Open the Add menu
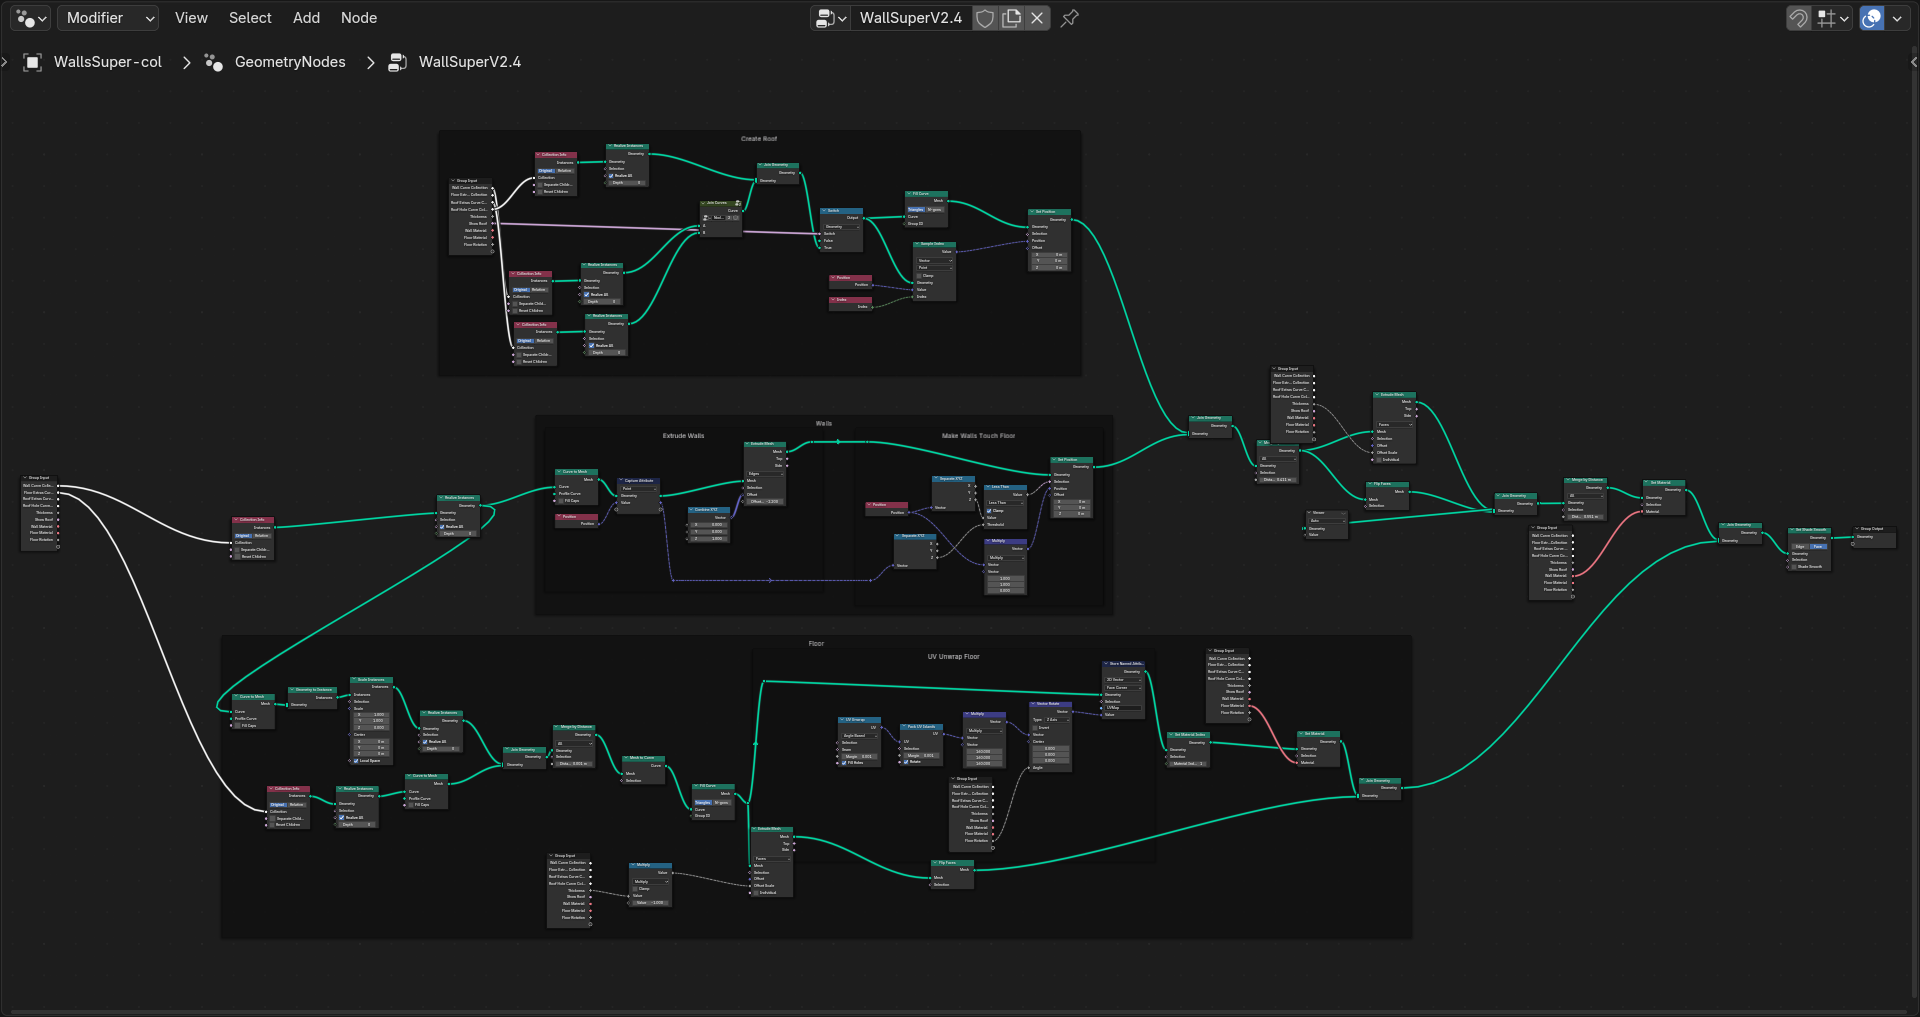The width and height of the screenshot is (1920, 1017). tap(306, 18)
